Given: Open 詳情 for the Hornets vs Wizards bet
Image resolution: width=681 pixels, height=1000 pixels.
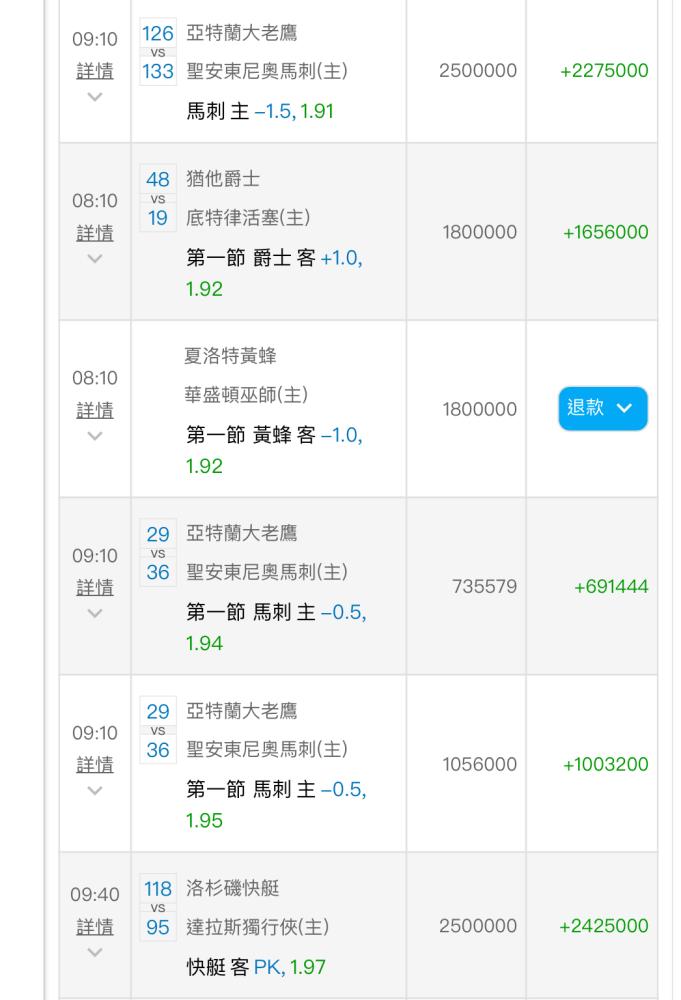Looking at the screenshot, I should pyautogui.click(x=95, y=410).
